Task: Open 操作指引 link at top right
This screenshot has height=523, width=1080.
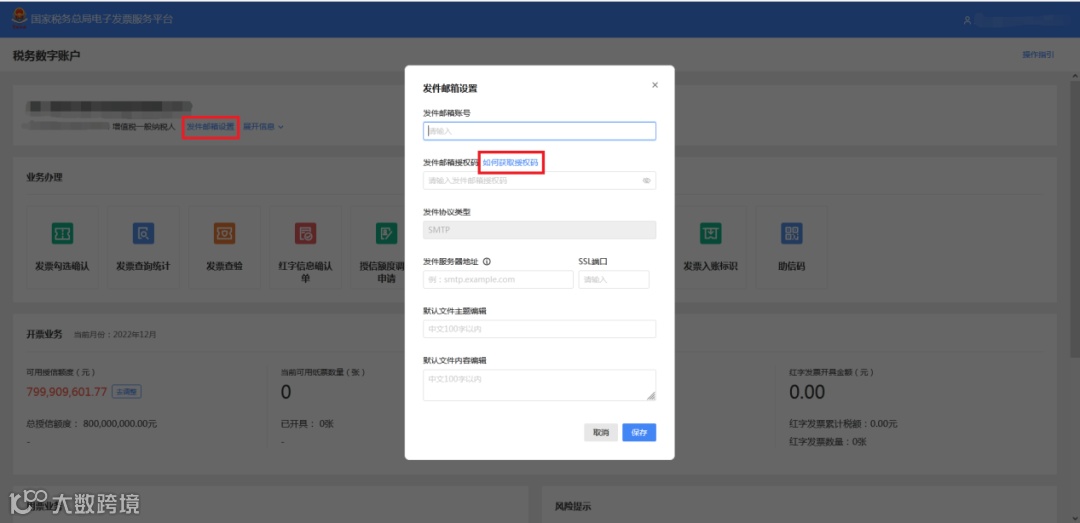Action: click(1038, 54)
